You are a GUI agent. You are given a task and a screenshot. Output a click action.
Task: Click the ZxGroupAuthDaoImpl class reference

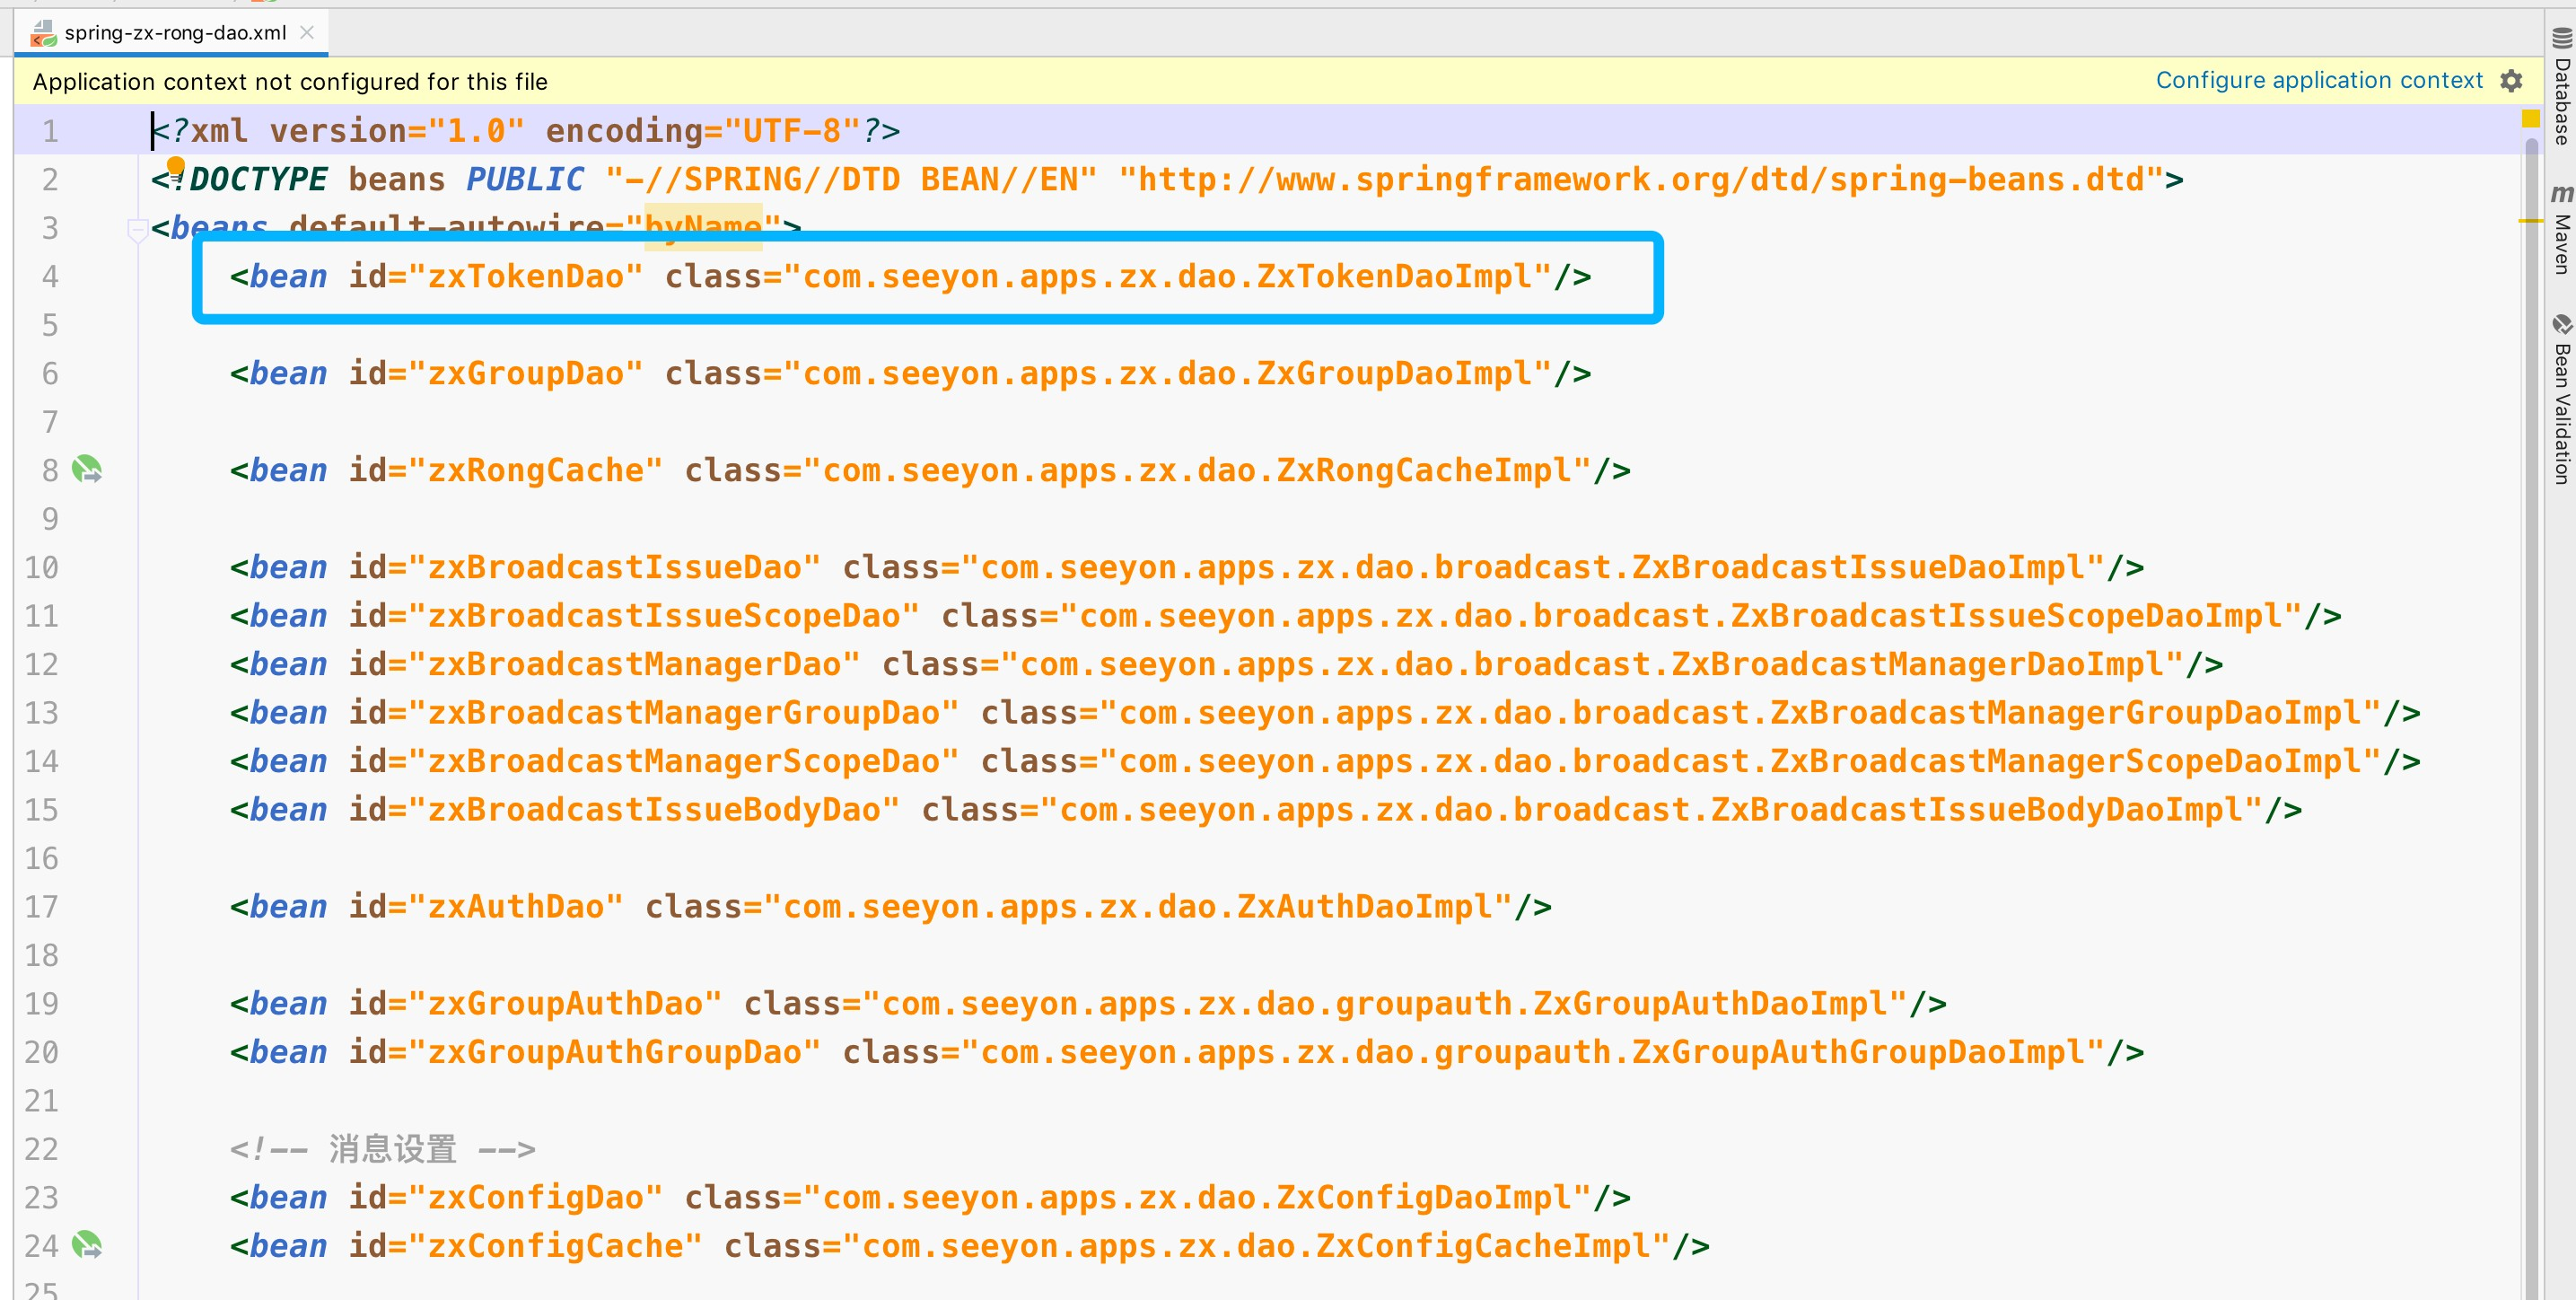[1718, 1004]
